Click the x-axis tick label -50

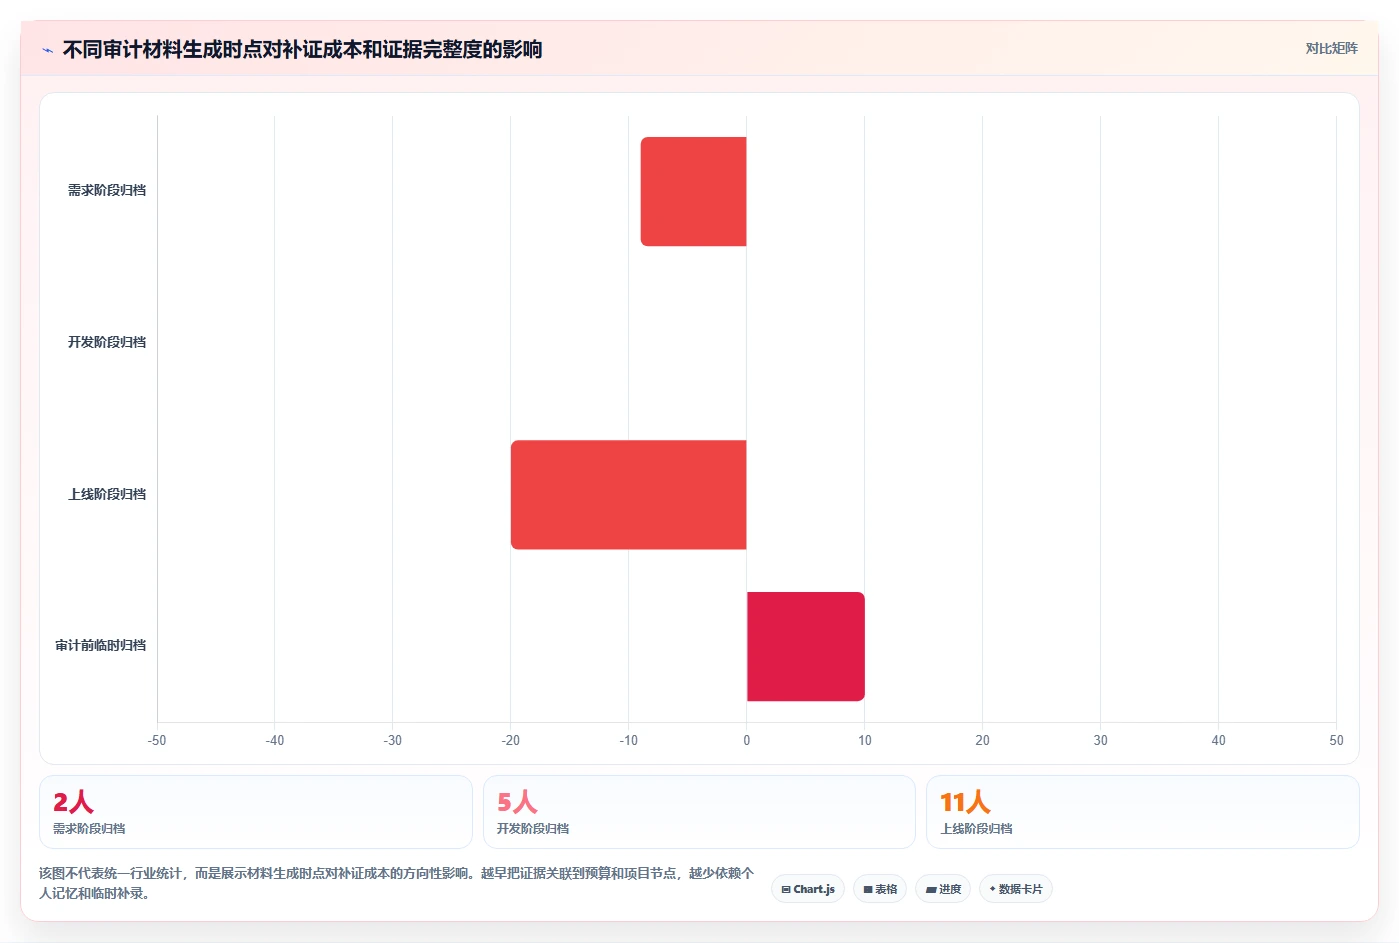(157, 740)
